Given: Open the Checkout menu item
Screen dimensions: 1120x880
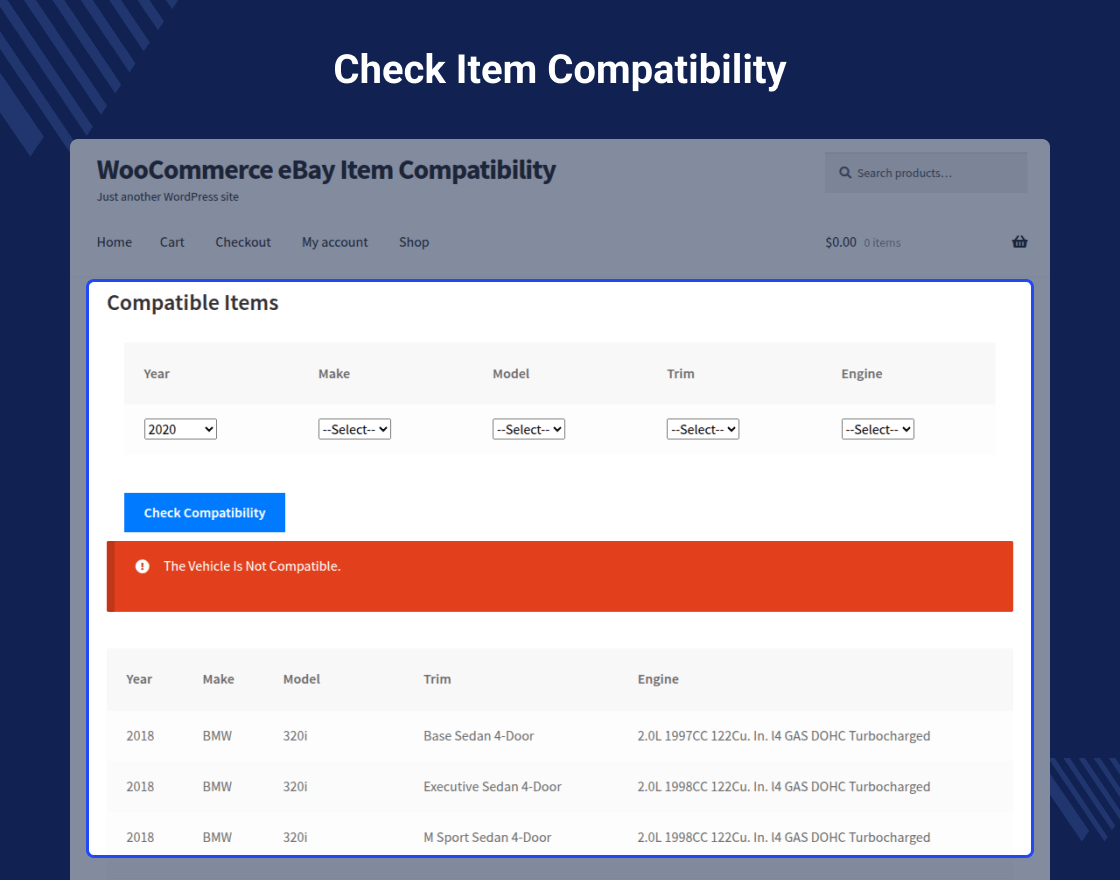Looking at the screenshot, I should pos(243,242).
